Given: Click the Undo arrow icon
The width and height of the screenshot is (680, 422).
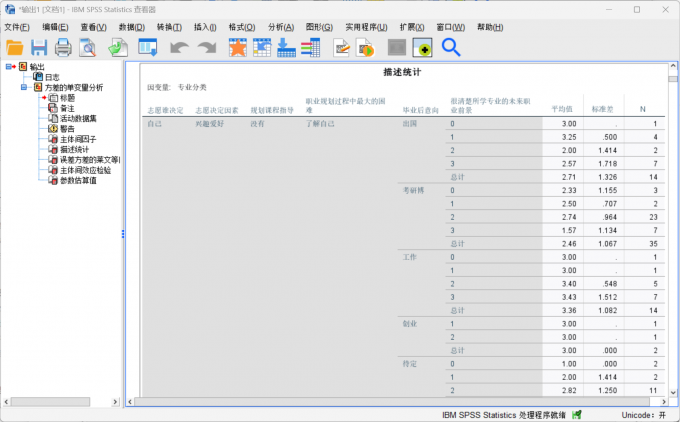Looking at the screenshot, I should 179,47.
